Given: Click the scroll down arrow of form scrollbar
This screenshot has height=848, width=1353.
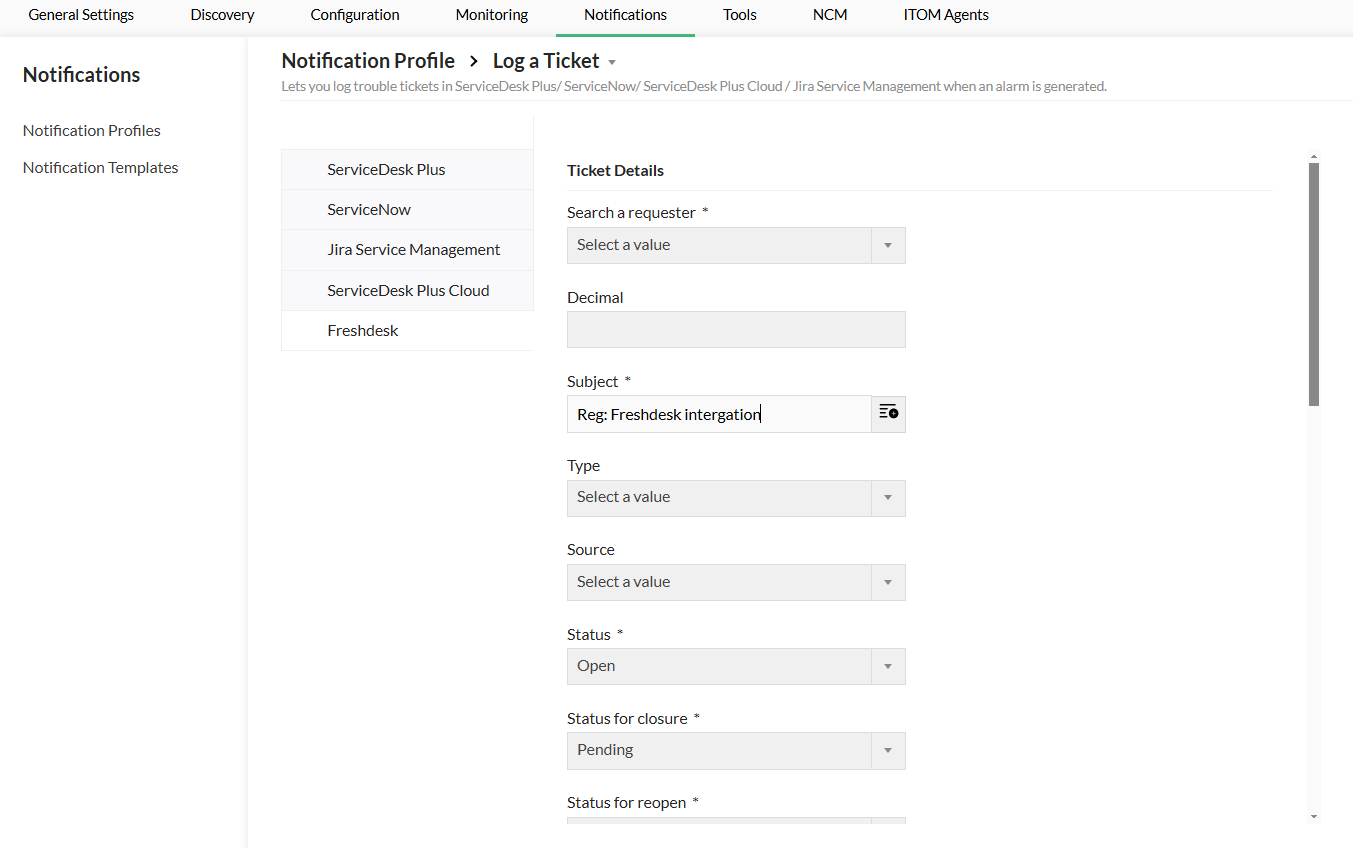Looking at the screenshot, I should pos(1314,817).
